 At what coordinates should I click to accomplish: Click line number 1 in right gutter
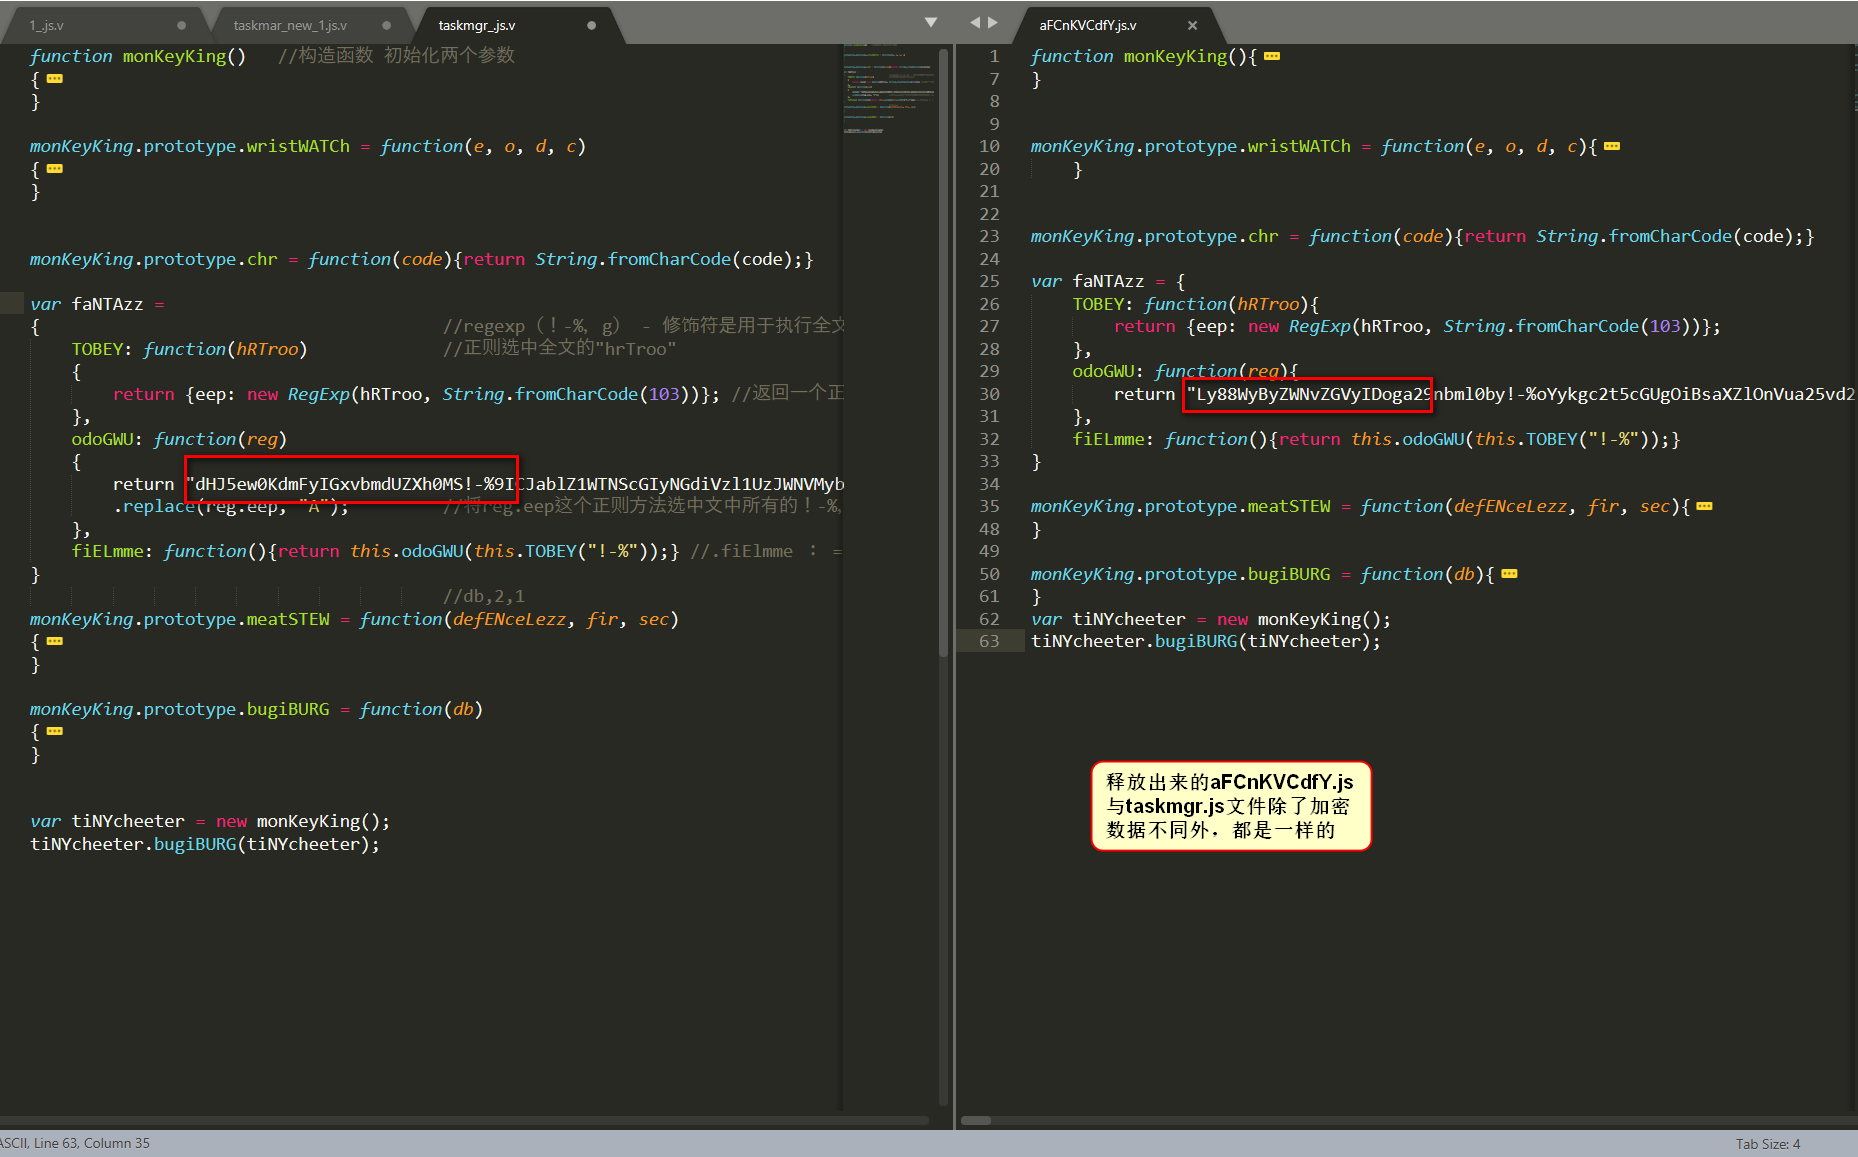click(994, 56)
